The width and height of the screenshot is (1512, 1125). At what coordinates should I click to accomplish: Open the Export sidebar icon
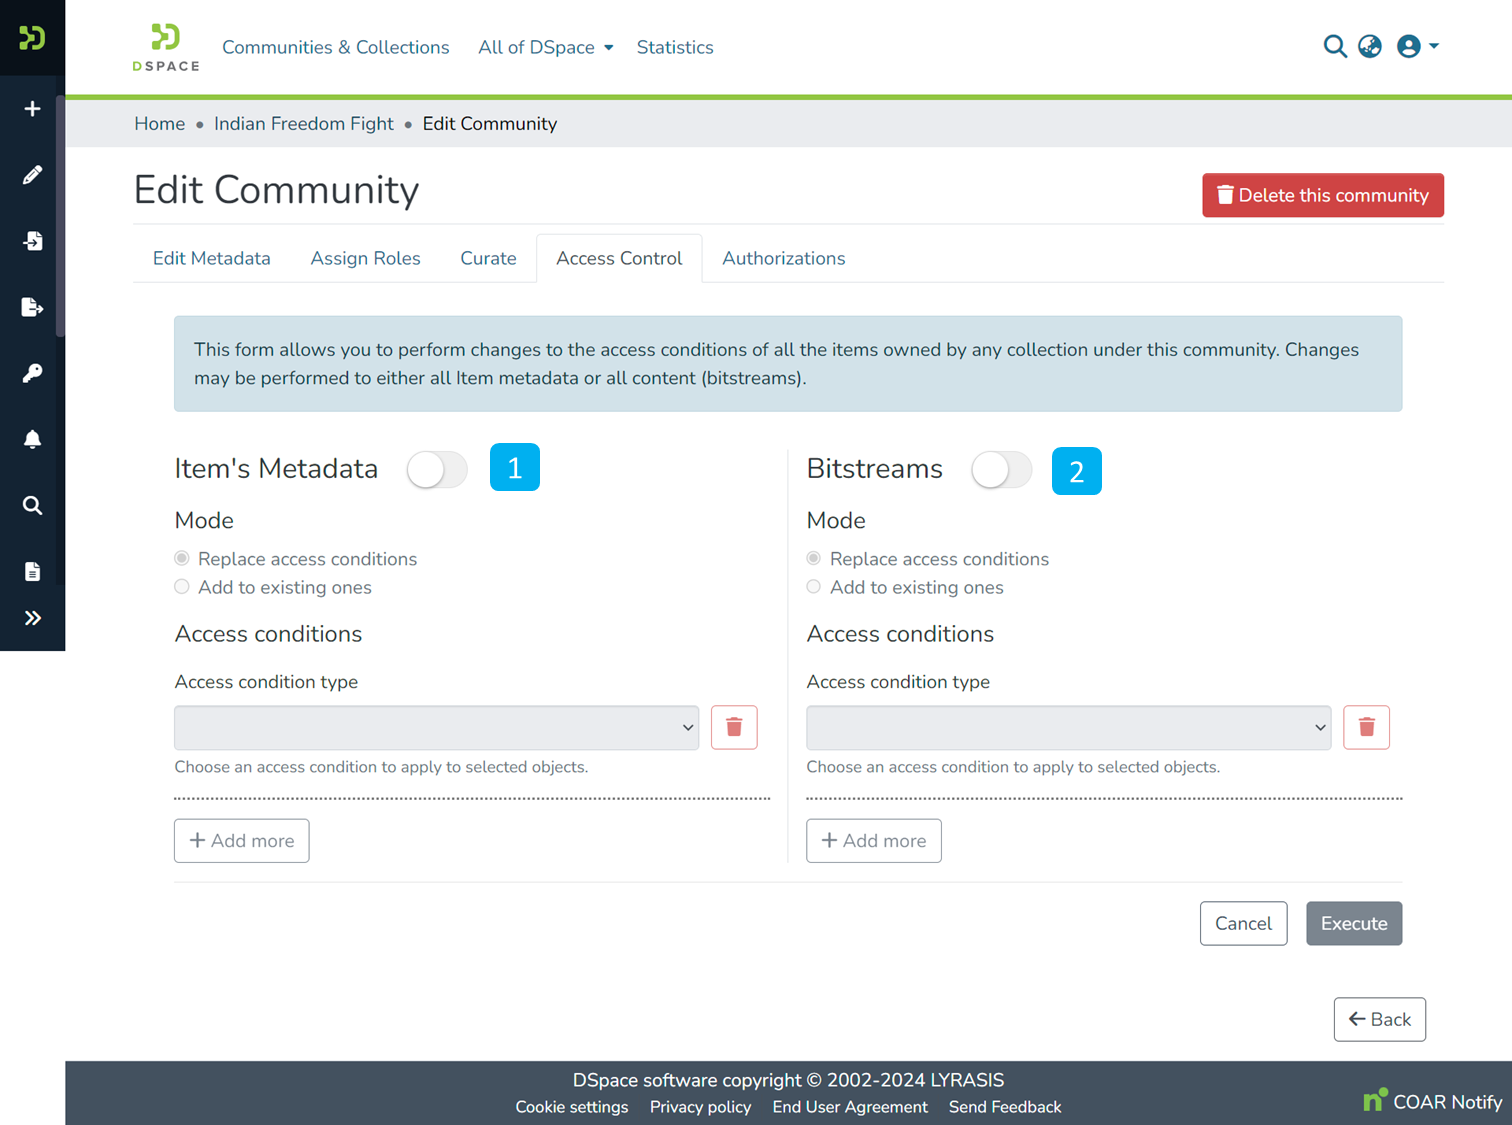click(x=32, y=307)
